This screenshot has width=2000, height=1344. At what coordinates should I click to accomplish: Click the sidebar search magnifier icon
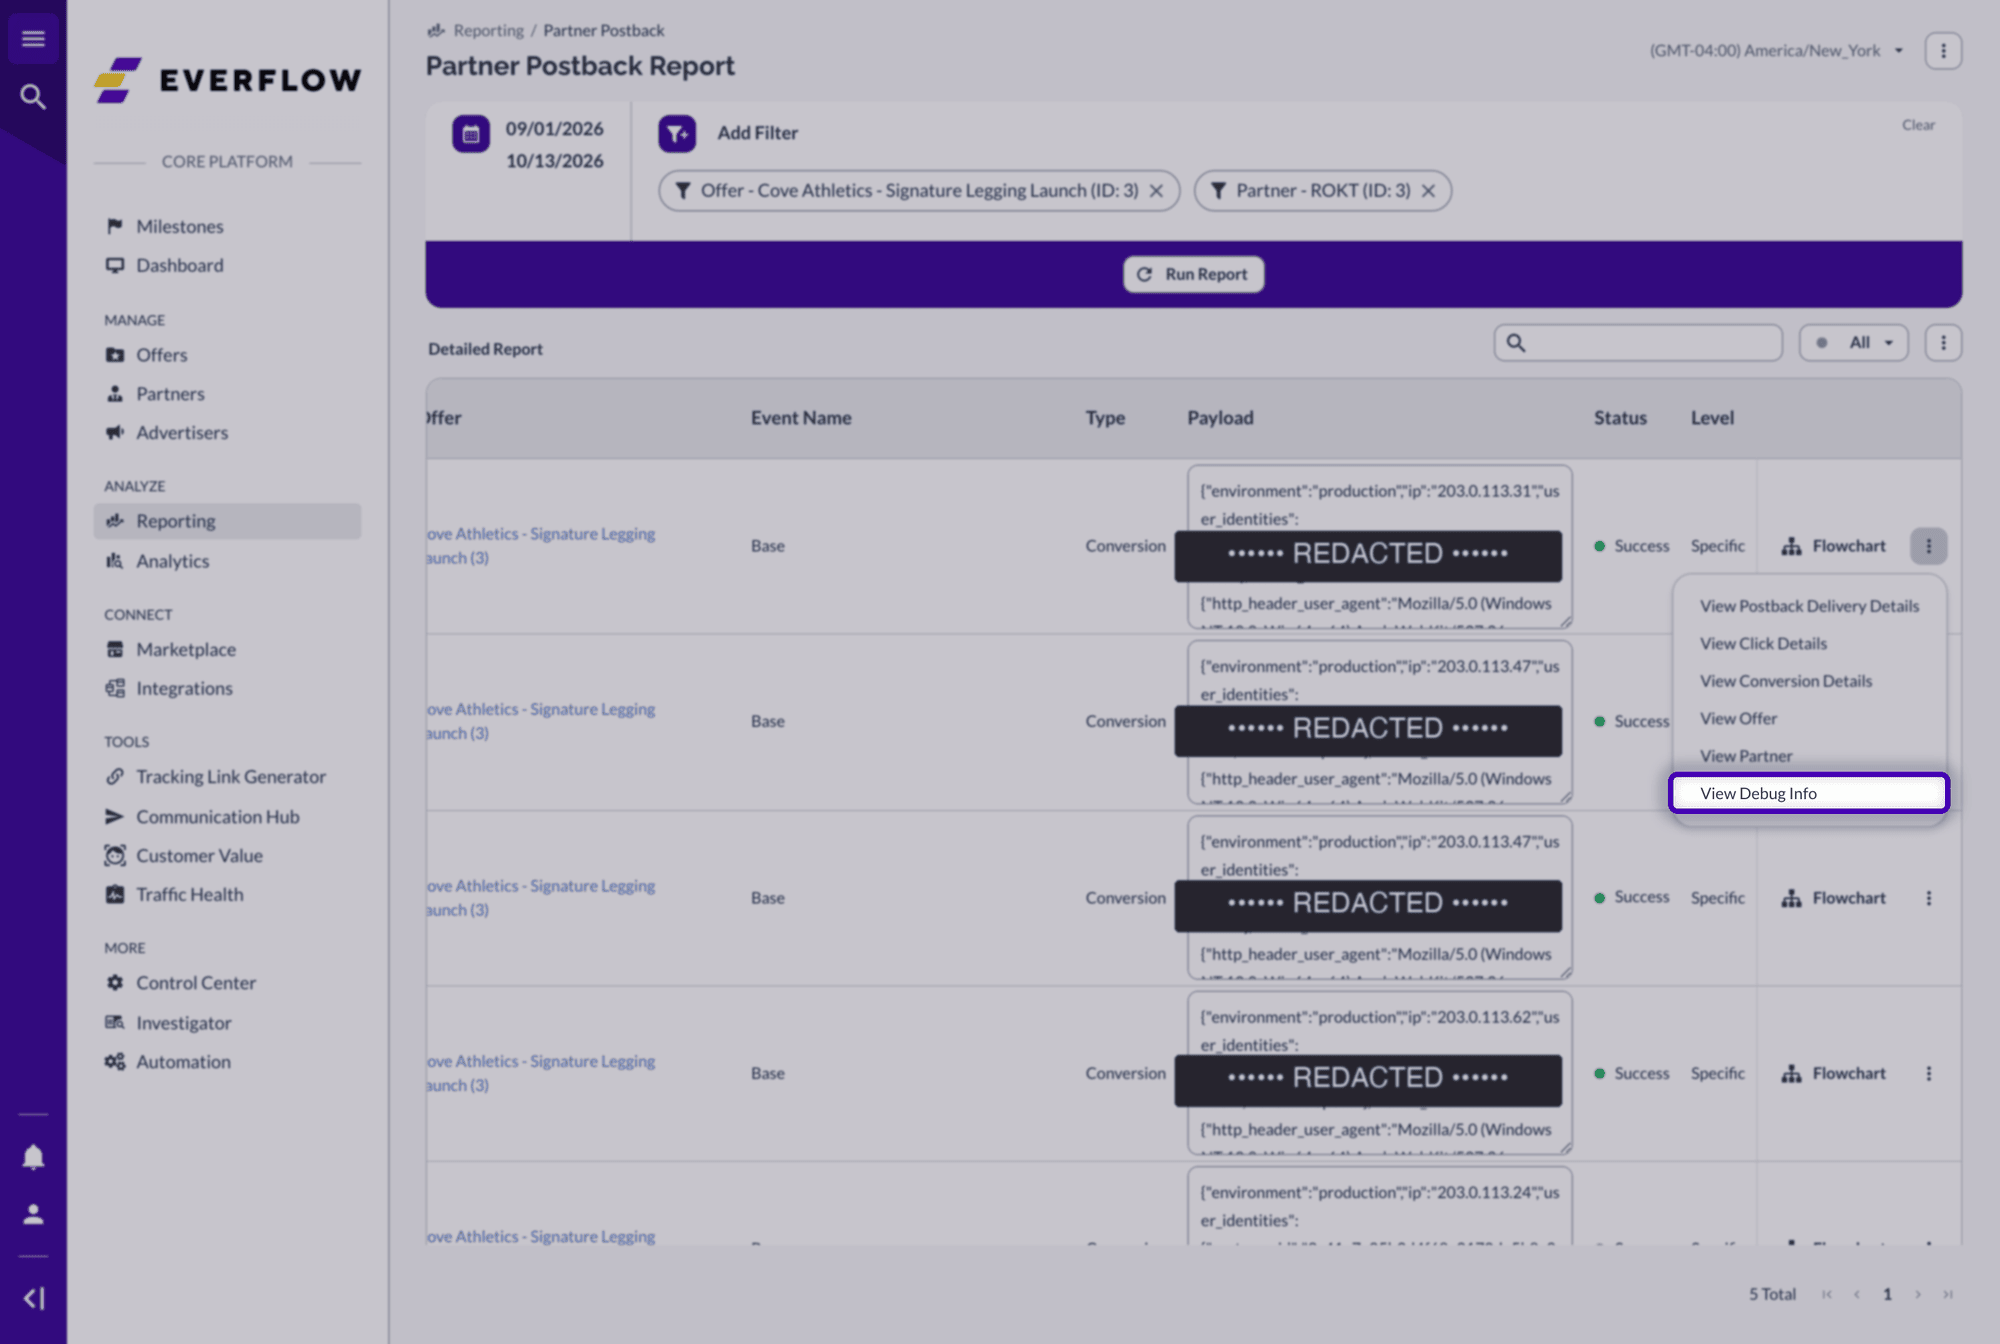click(33, 97)
